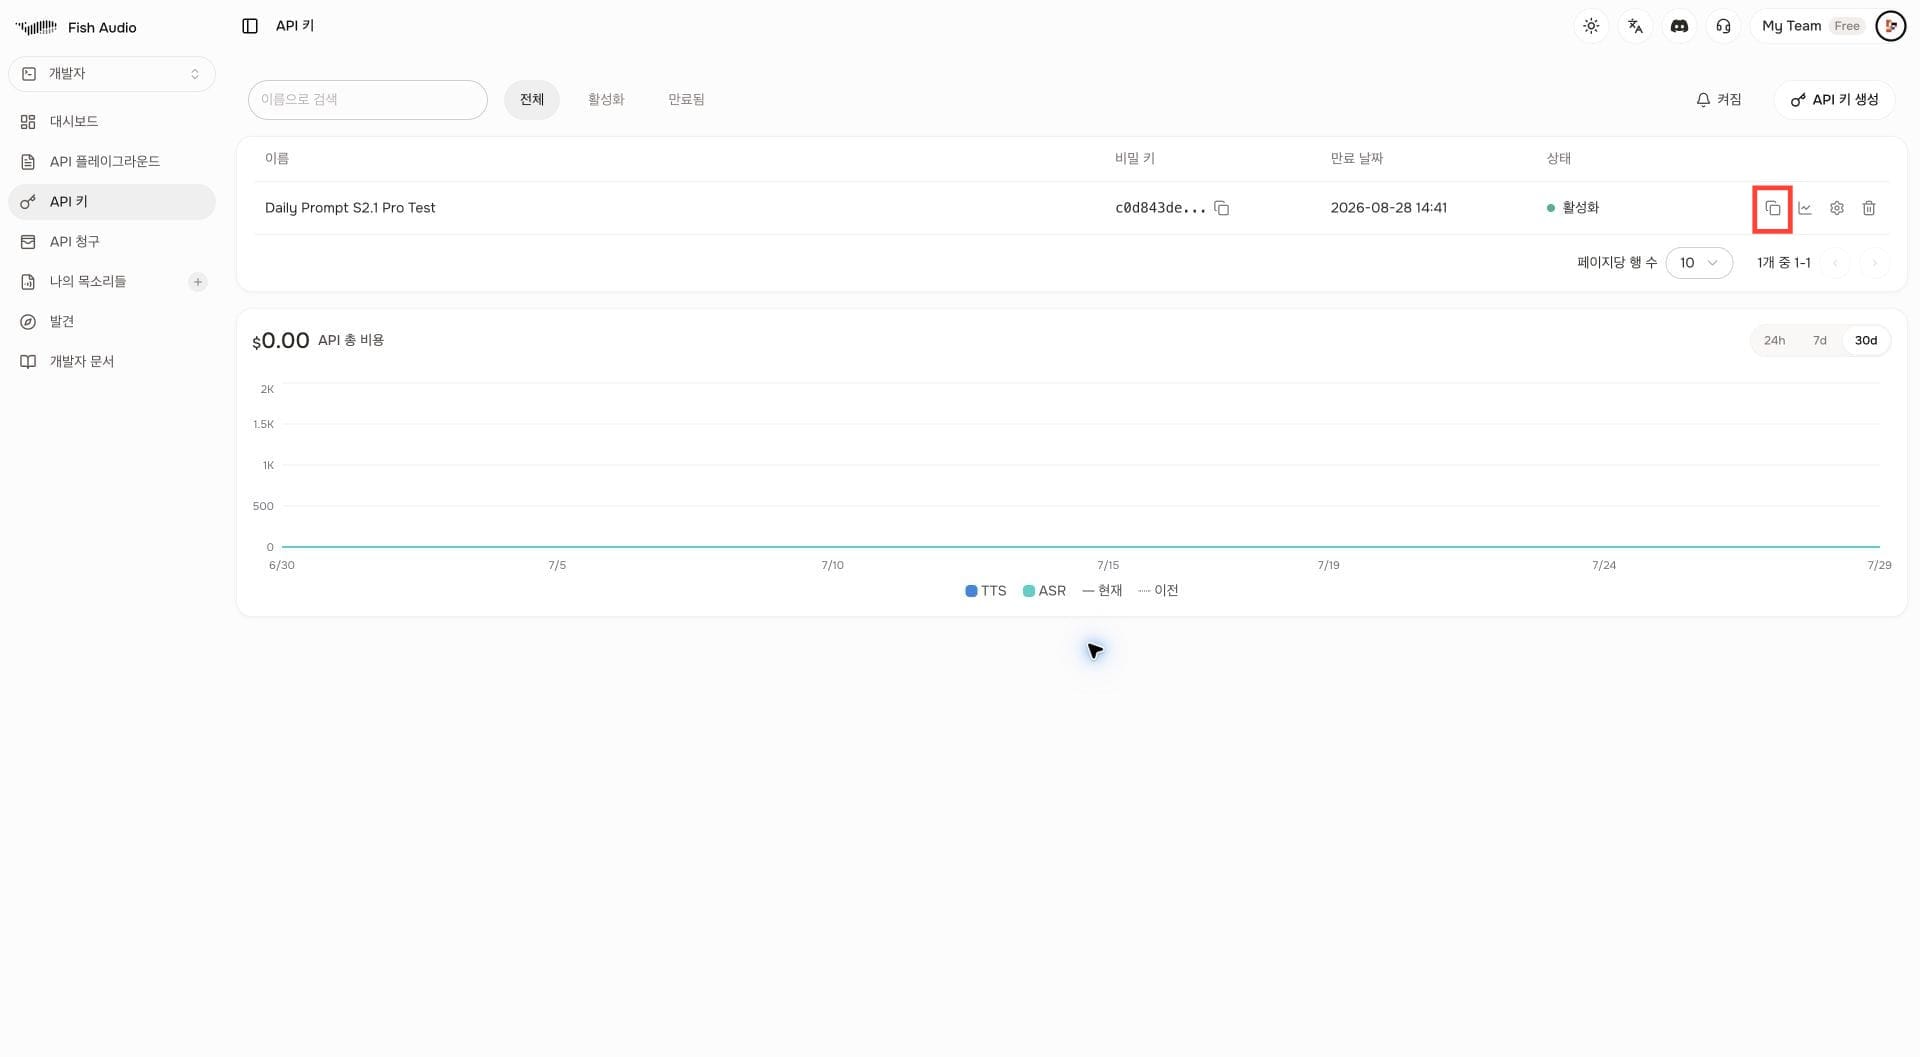Open API 플레이그라운드 in the sidebar

tap(112, 162)
